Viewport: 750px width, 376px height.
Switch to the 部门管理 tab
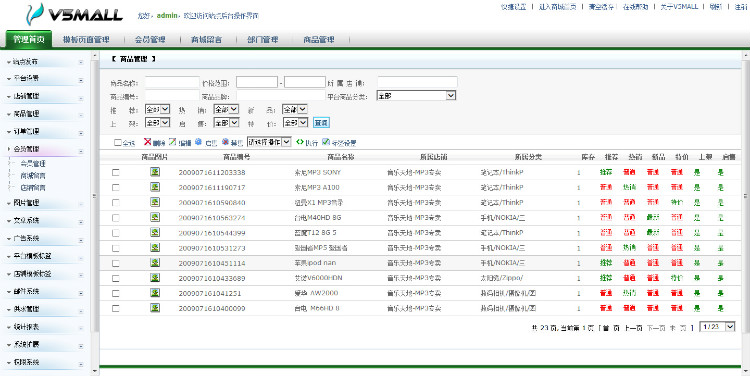point(263,40)
